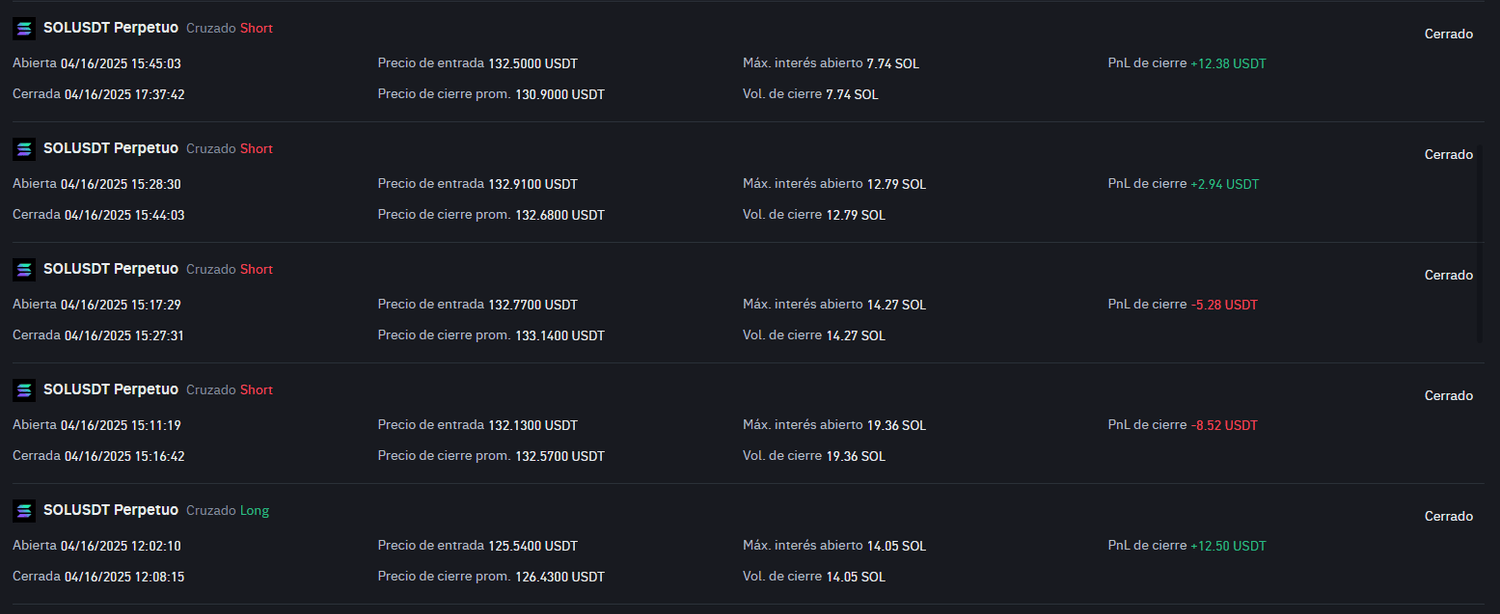Click the Solana icon of the 15:11:19 trade
1500x614 pixels.
24,390
